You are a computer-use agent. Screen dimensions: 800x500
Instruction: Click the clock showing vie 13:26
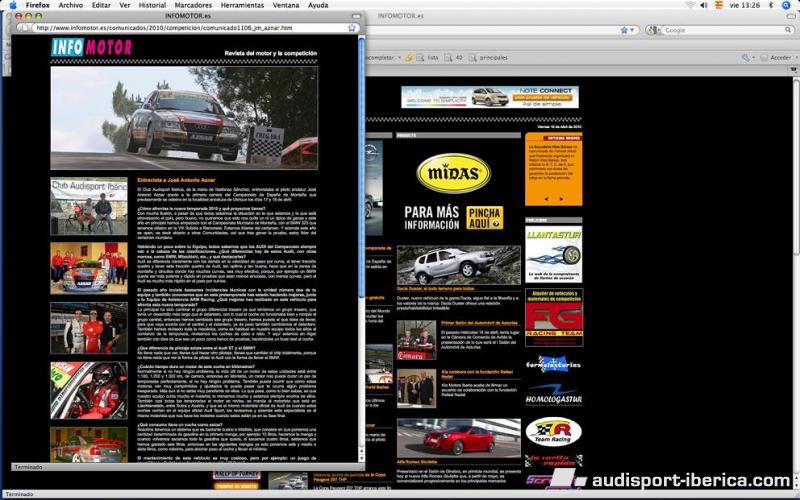(745, 5)
